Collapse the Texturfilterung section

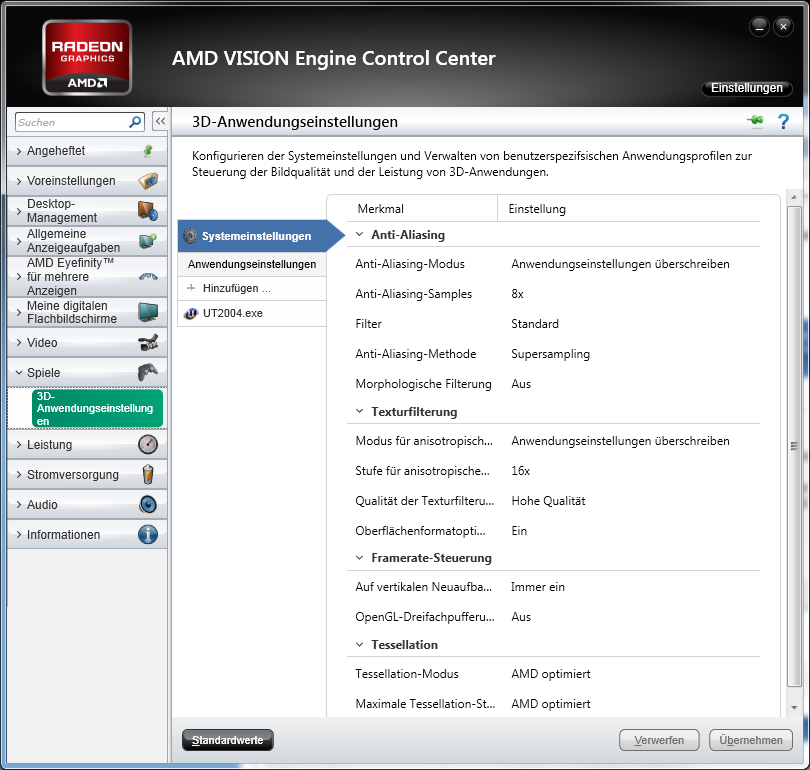[x=360, y=412]
